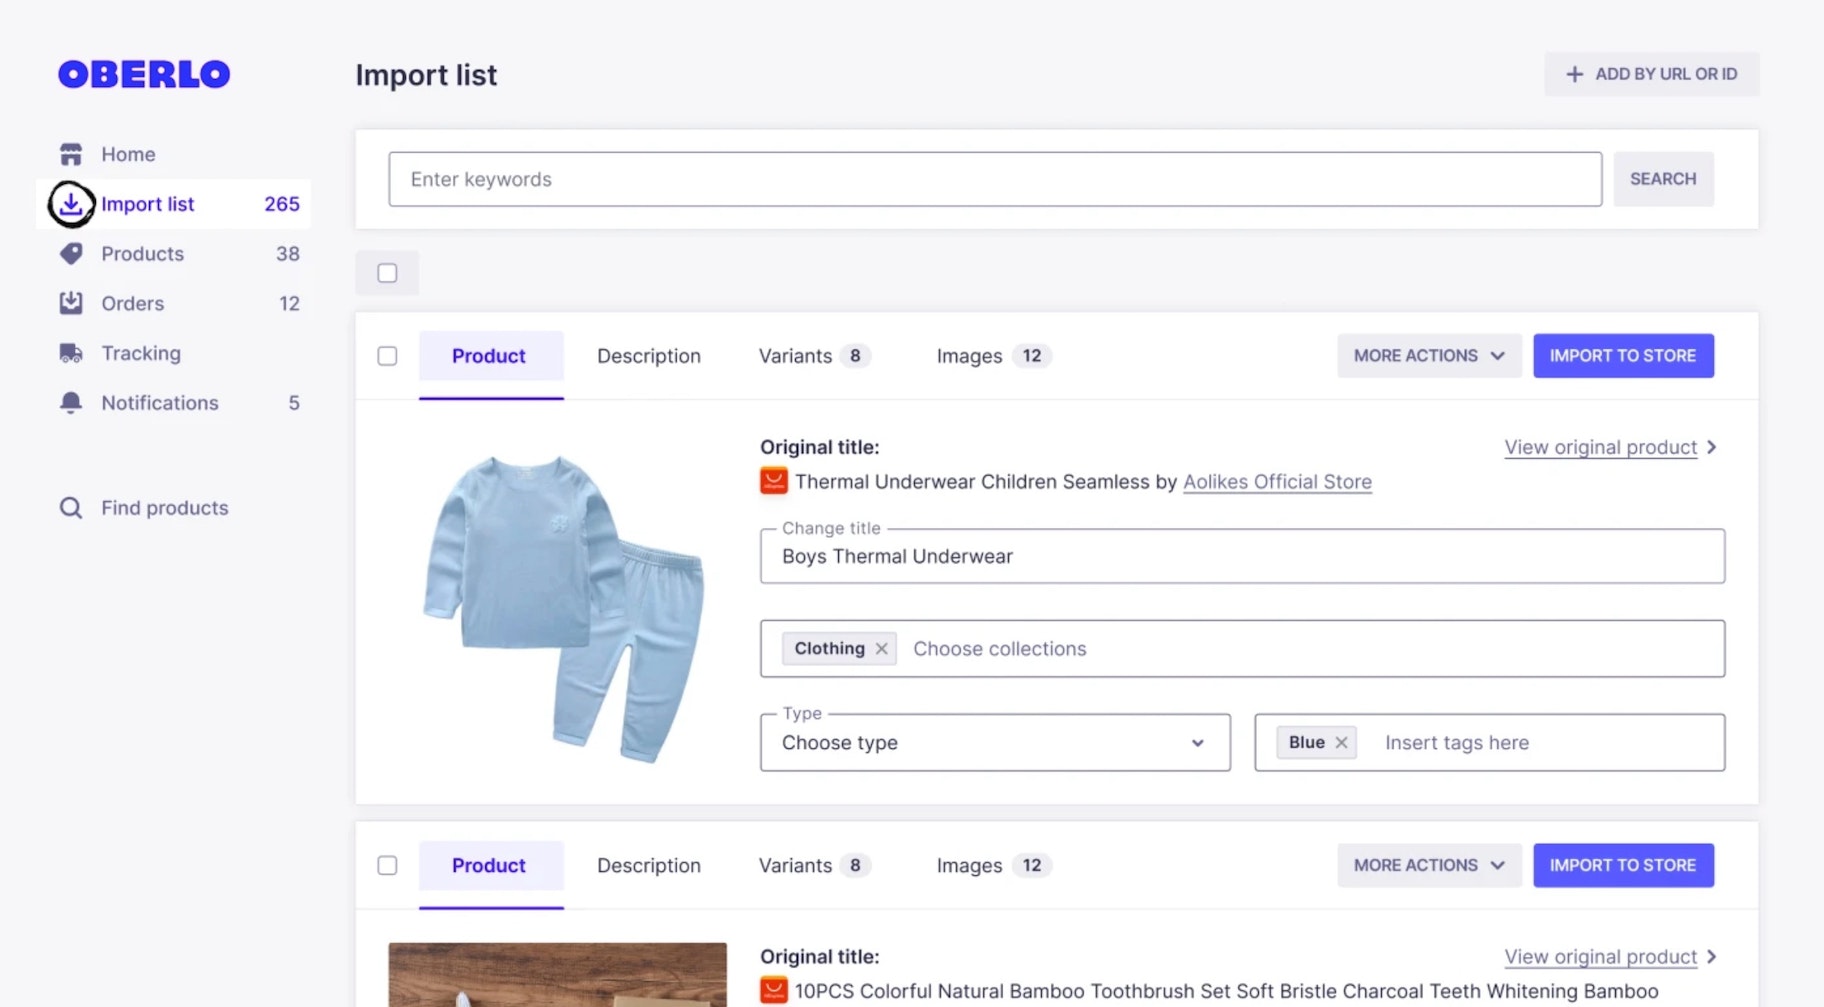Click the Products tag icon
The height and width of the screenshot is (1007, 1824).
point(71,254)
